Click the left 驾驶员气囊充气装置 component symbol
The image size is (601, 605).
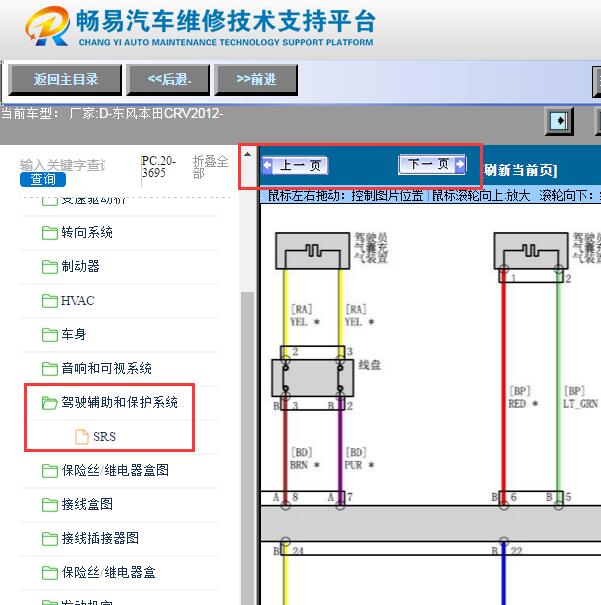click(312, 251)
